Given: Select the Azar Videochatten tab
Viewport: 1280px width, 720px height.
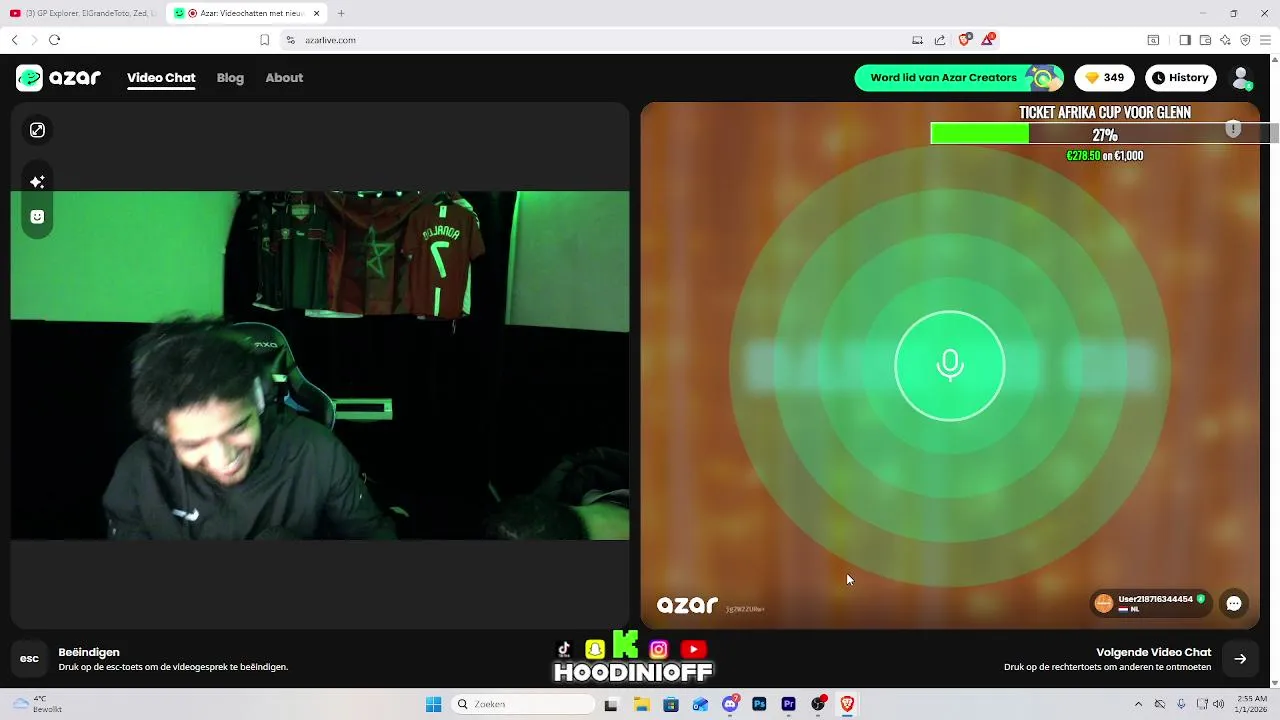Looking at the screenshot, I should pyautogui.click(x=246, y=13).
